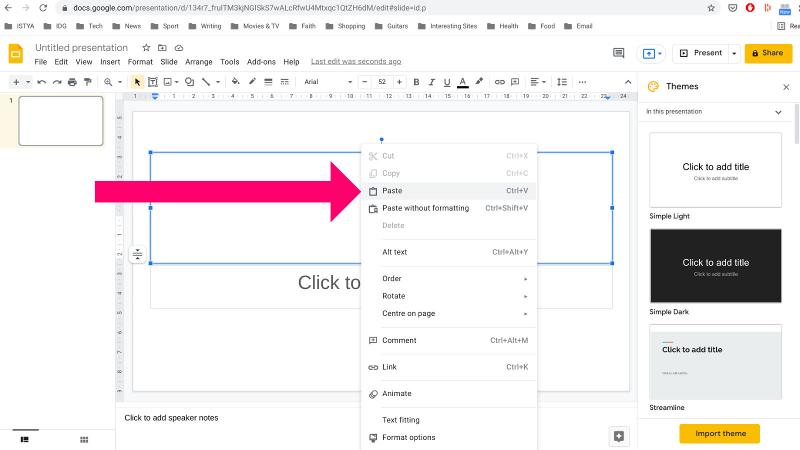Select the shape tool
The height and width of the screenshot is (450, 800).
[189, 82]
